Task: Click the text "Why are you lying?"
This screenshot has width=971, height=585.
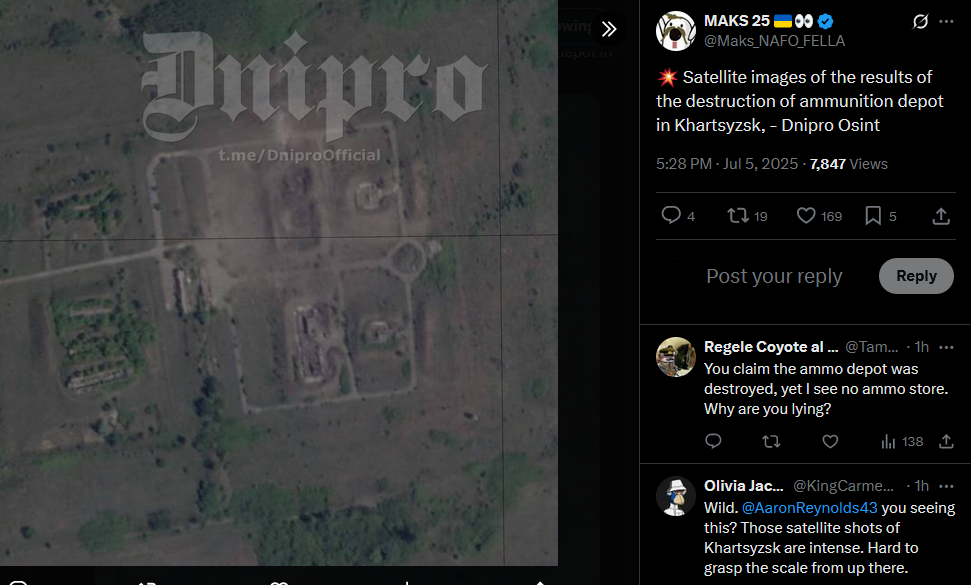Action: click(x=767, y=409)
